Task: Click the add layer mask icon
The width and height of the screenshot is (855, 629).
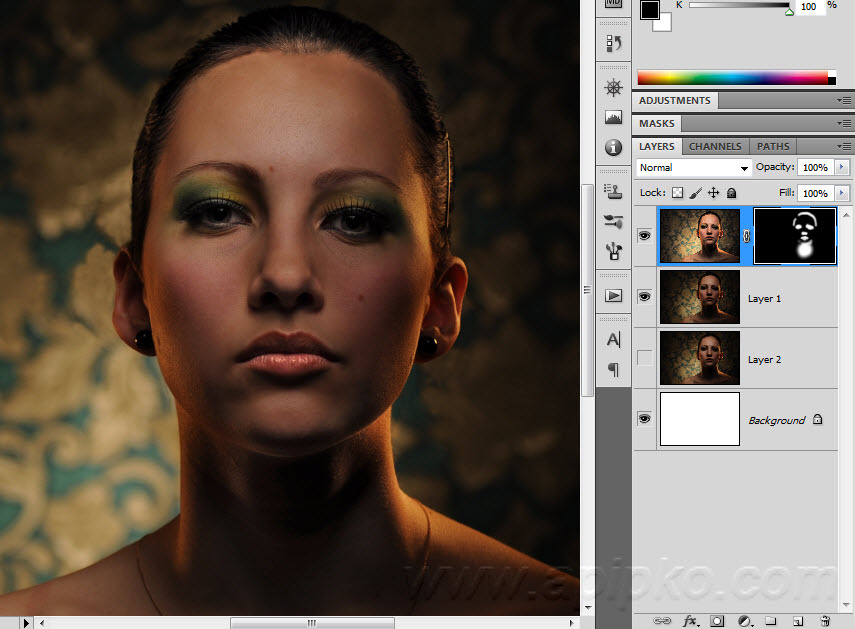Action: pos(717,621)
